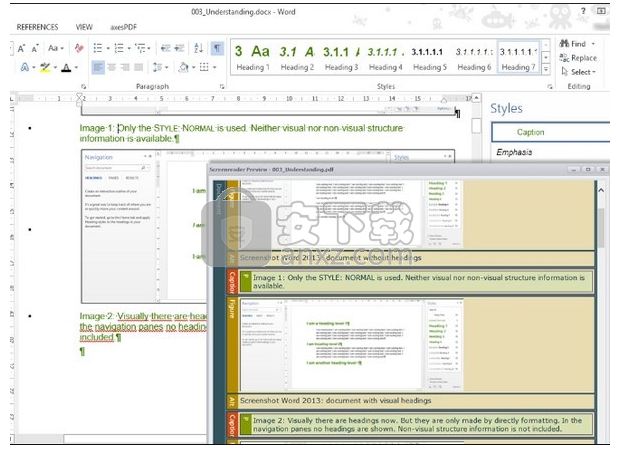Click the Shrink Font icon
This screenshot has width=618, height=457.
point(35,48)
